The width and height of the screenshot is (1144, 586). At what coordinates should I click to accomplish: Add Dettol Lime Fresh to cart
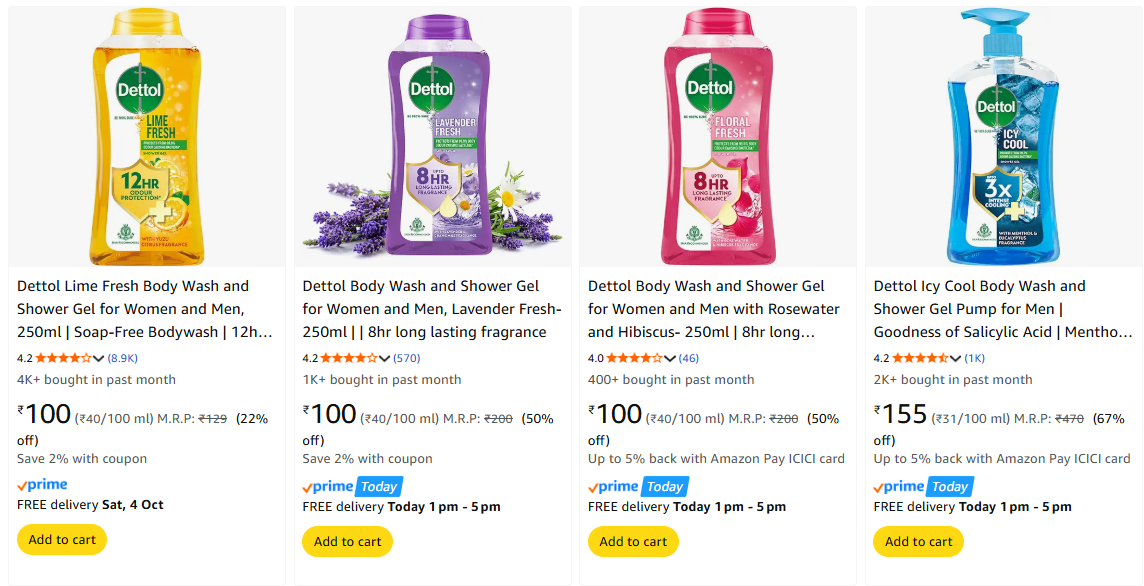[x=62, y=540]
